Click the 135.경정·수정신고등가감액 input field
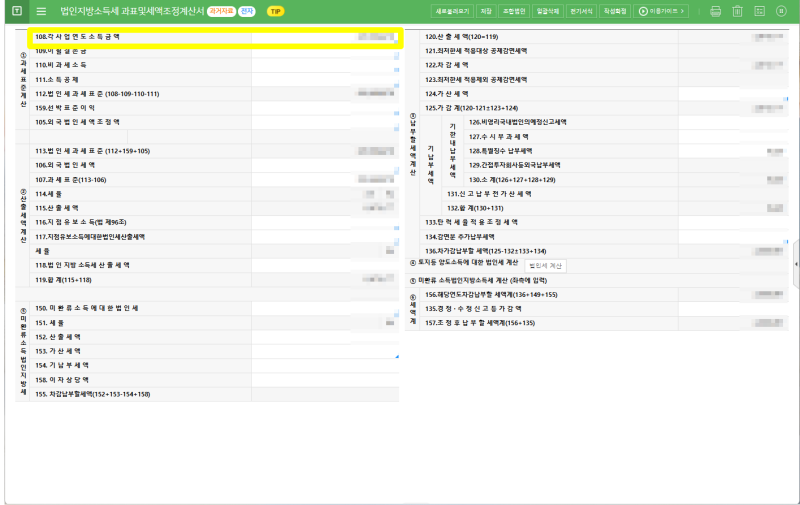800x505 pixels. [733, 309]
